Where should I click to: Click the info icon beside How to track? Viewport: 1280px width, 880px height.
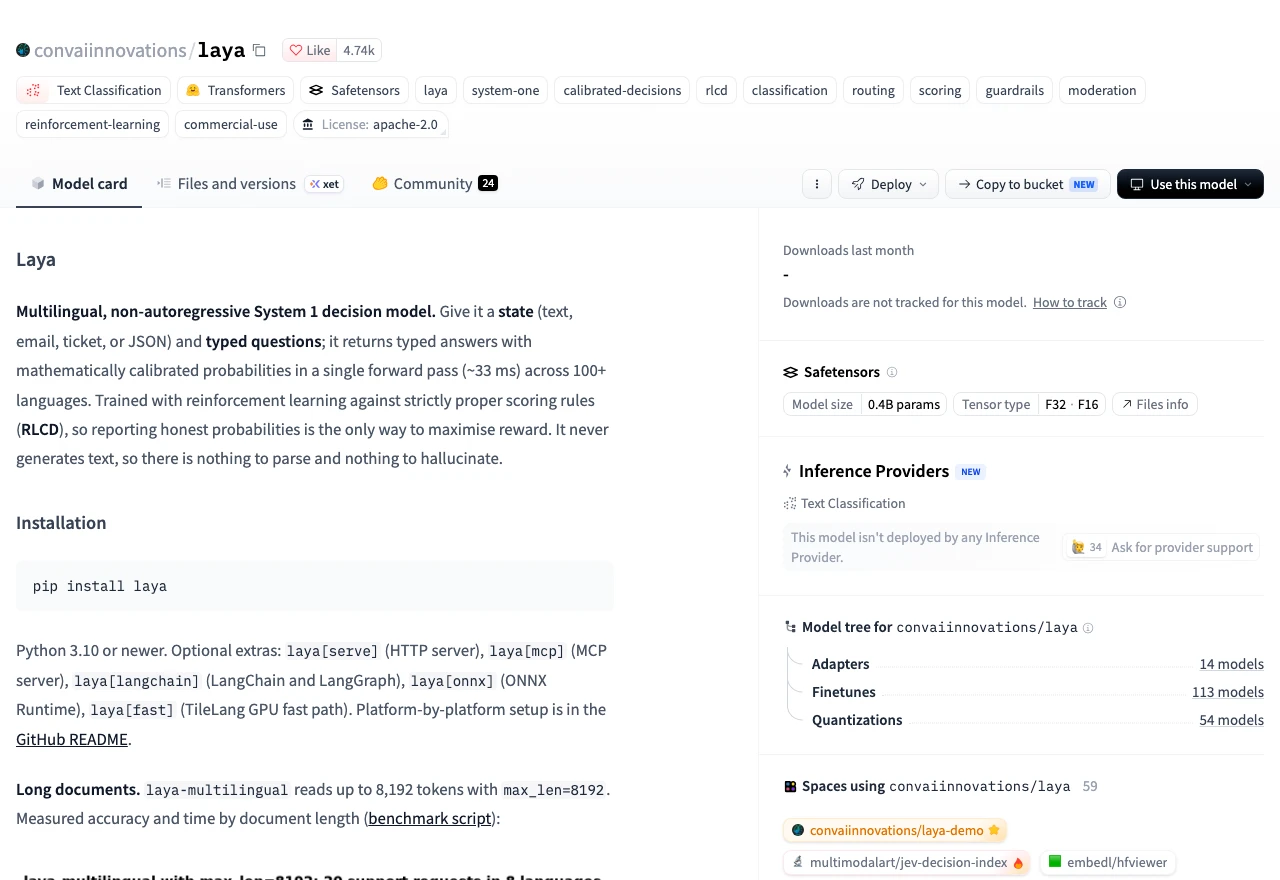[x=1120, y=302]
